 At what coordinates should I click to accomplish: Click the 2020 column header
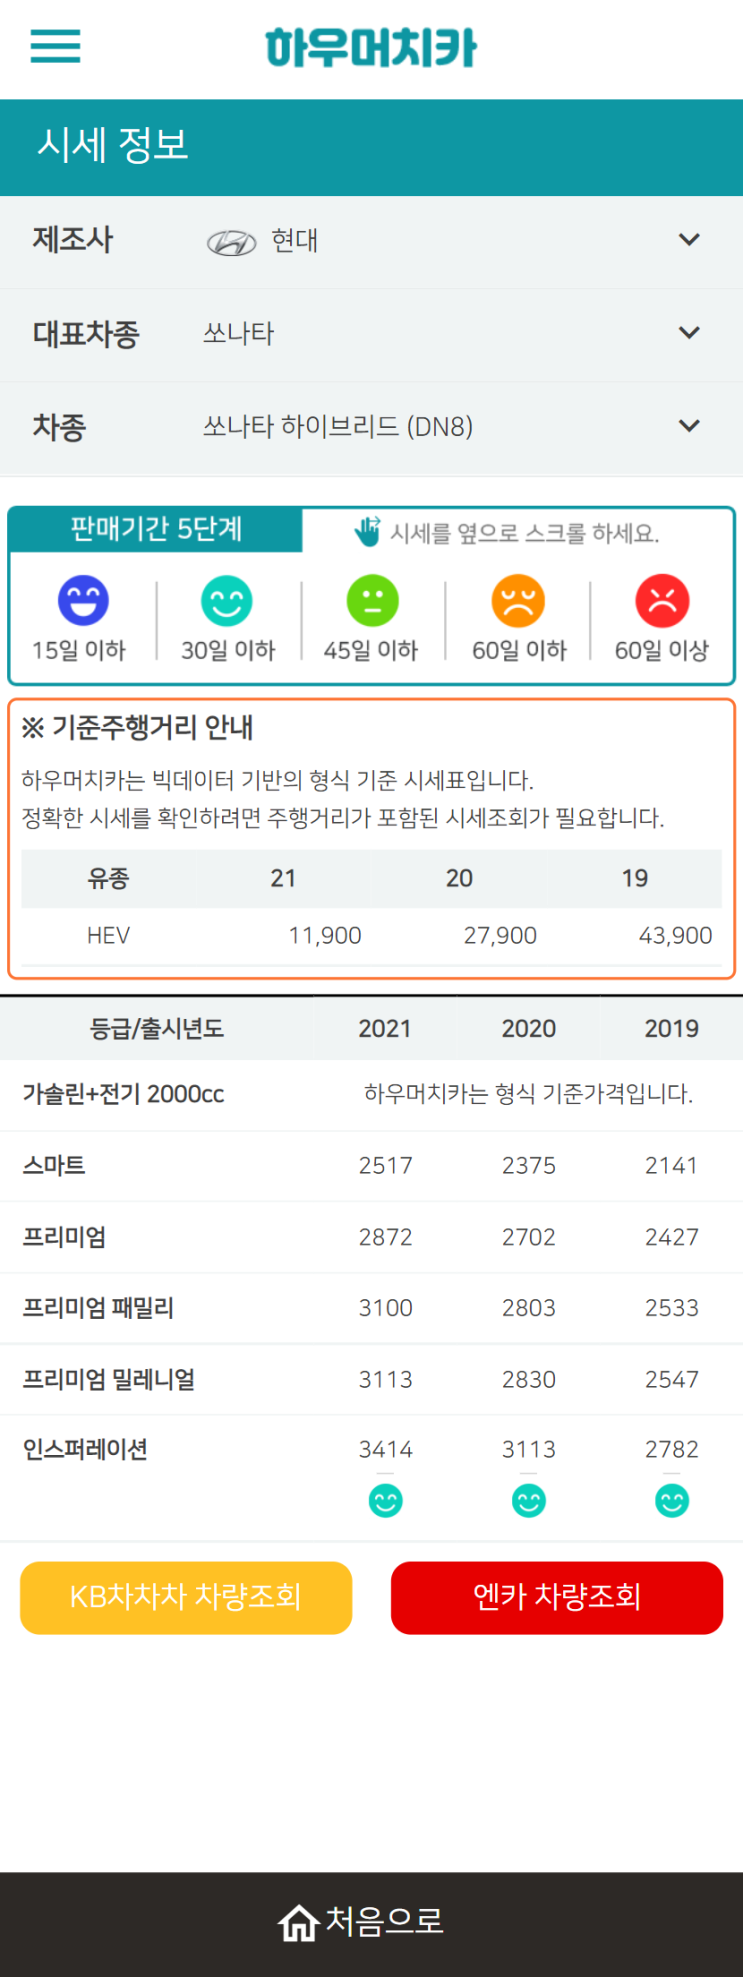[x=528, y=1028]
